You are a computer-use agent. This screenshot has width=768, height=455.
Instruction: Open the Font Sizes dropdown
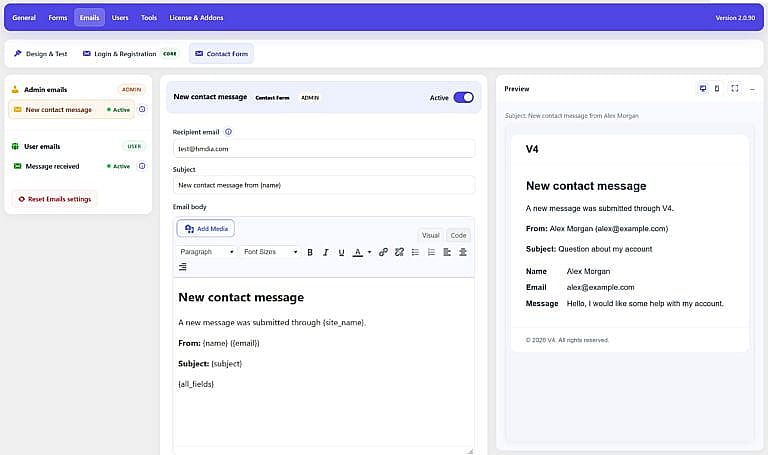click(x=270, y=252)
